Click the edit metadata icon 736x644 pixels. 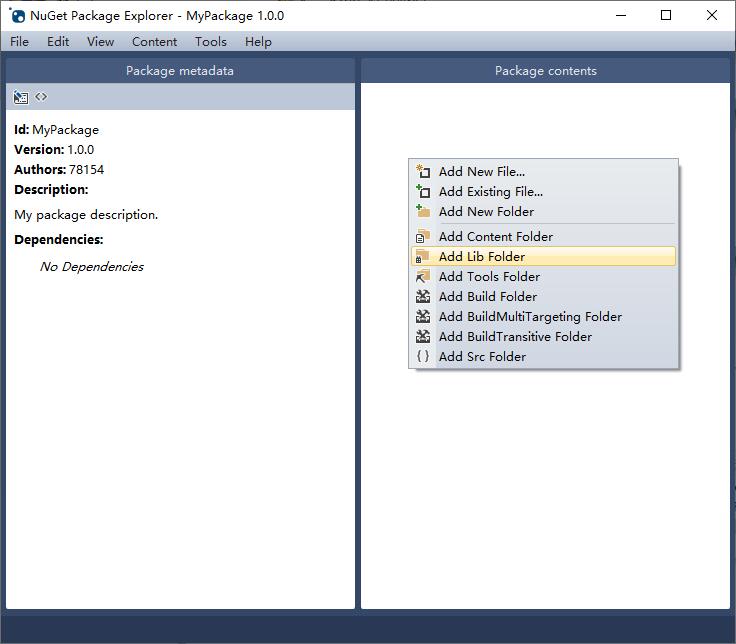tap(20, 97)
